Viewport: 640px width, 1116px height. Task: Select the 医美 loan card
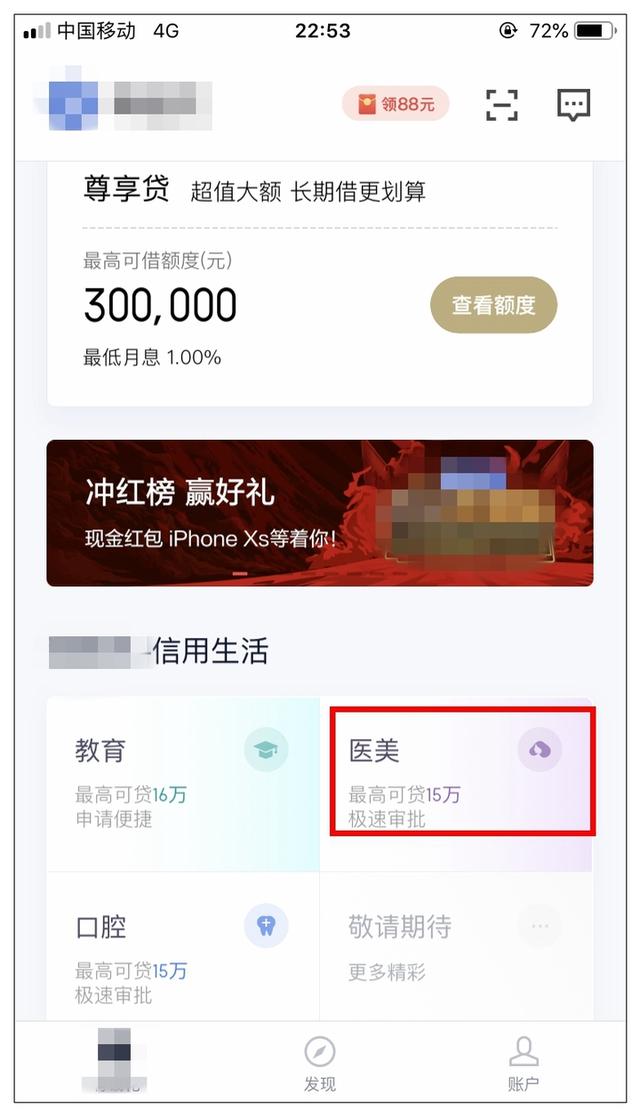pos(456,784)
